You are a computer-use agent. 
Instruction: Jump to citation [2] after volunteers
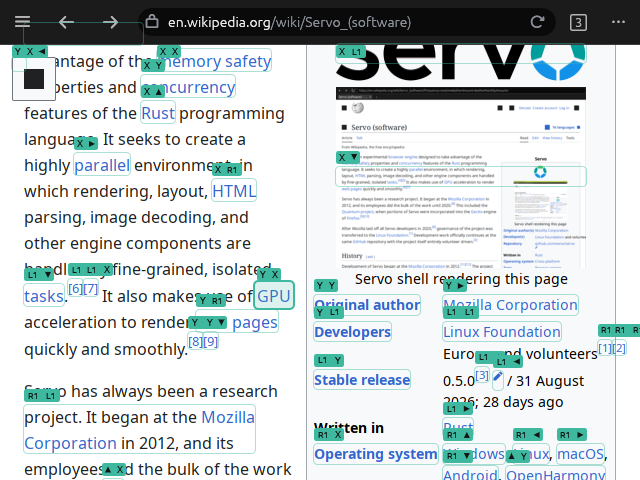pyautogui.click(x=619, y=348)
